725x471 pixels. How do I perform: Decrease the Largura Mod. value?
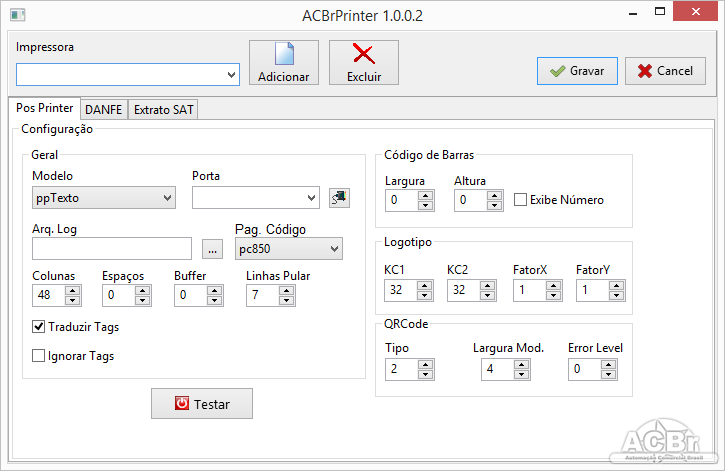521,374
